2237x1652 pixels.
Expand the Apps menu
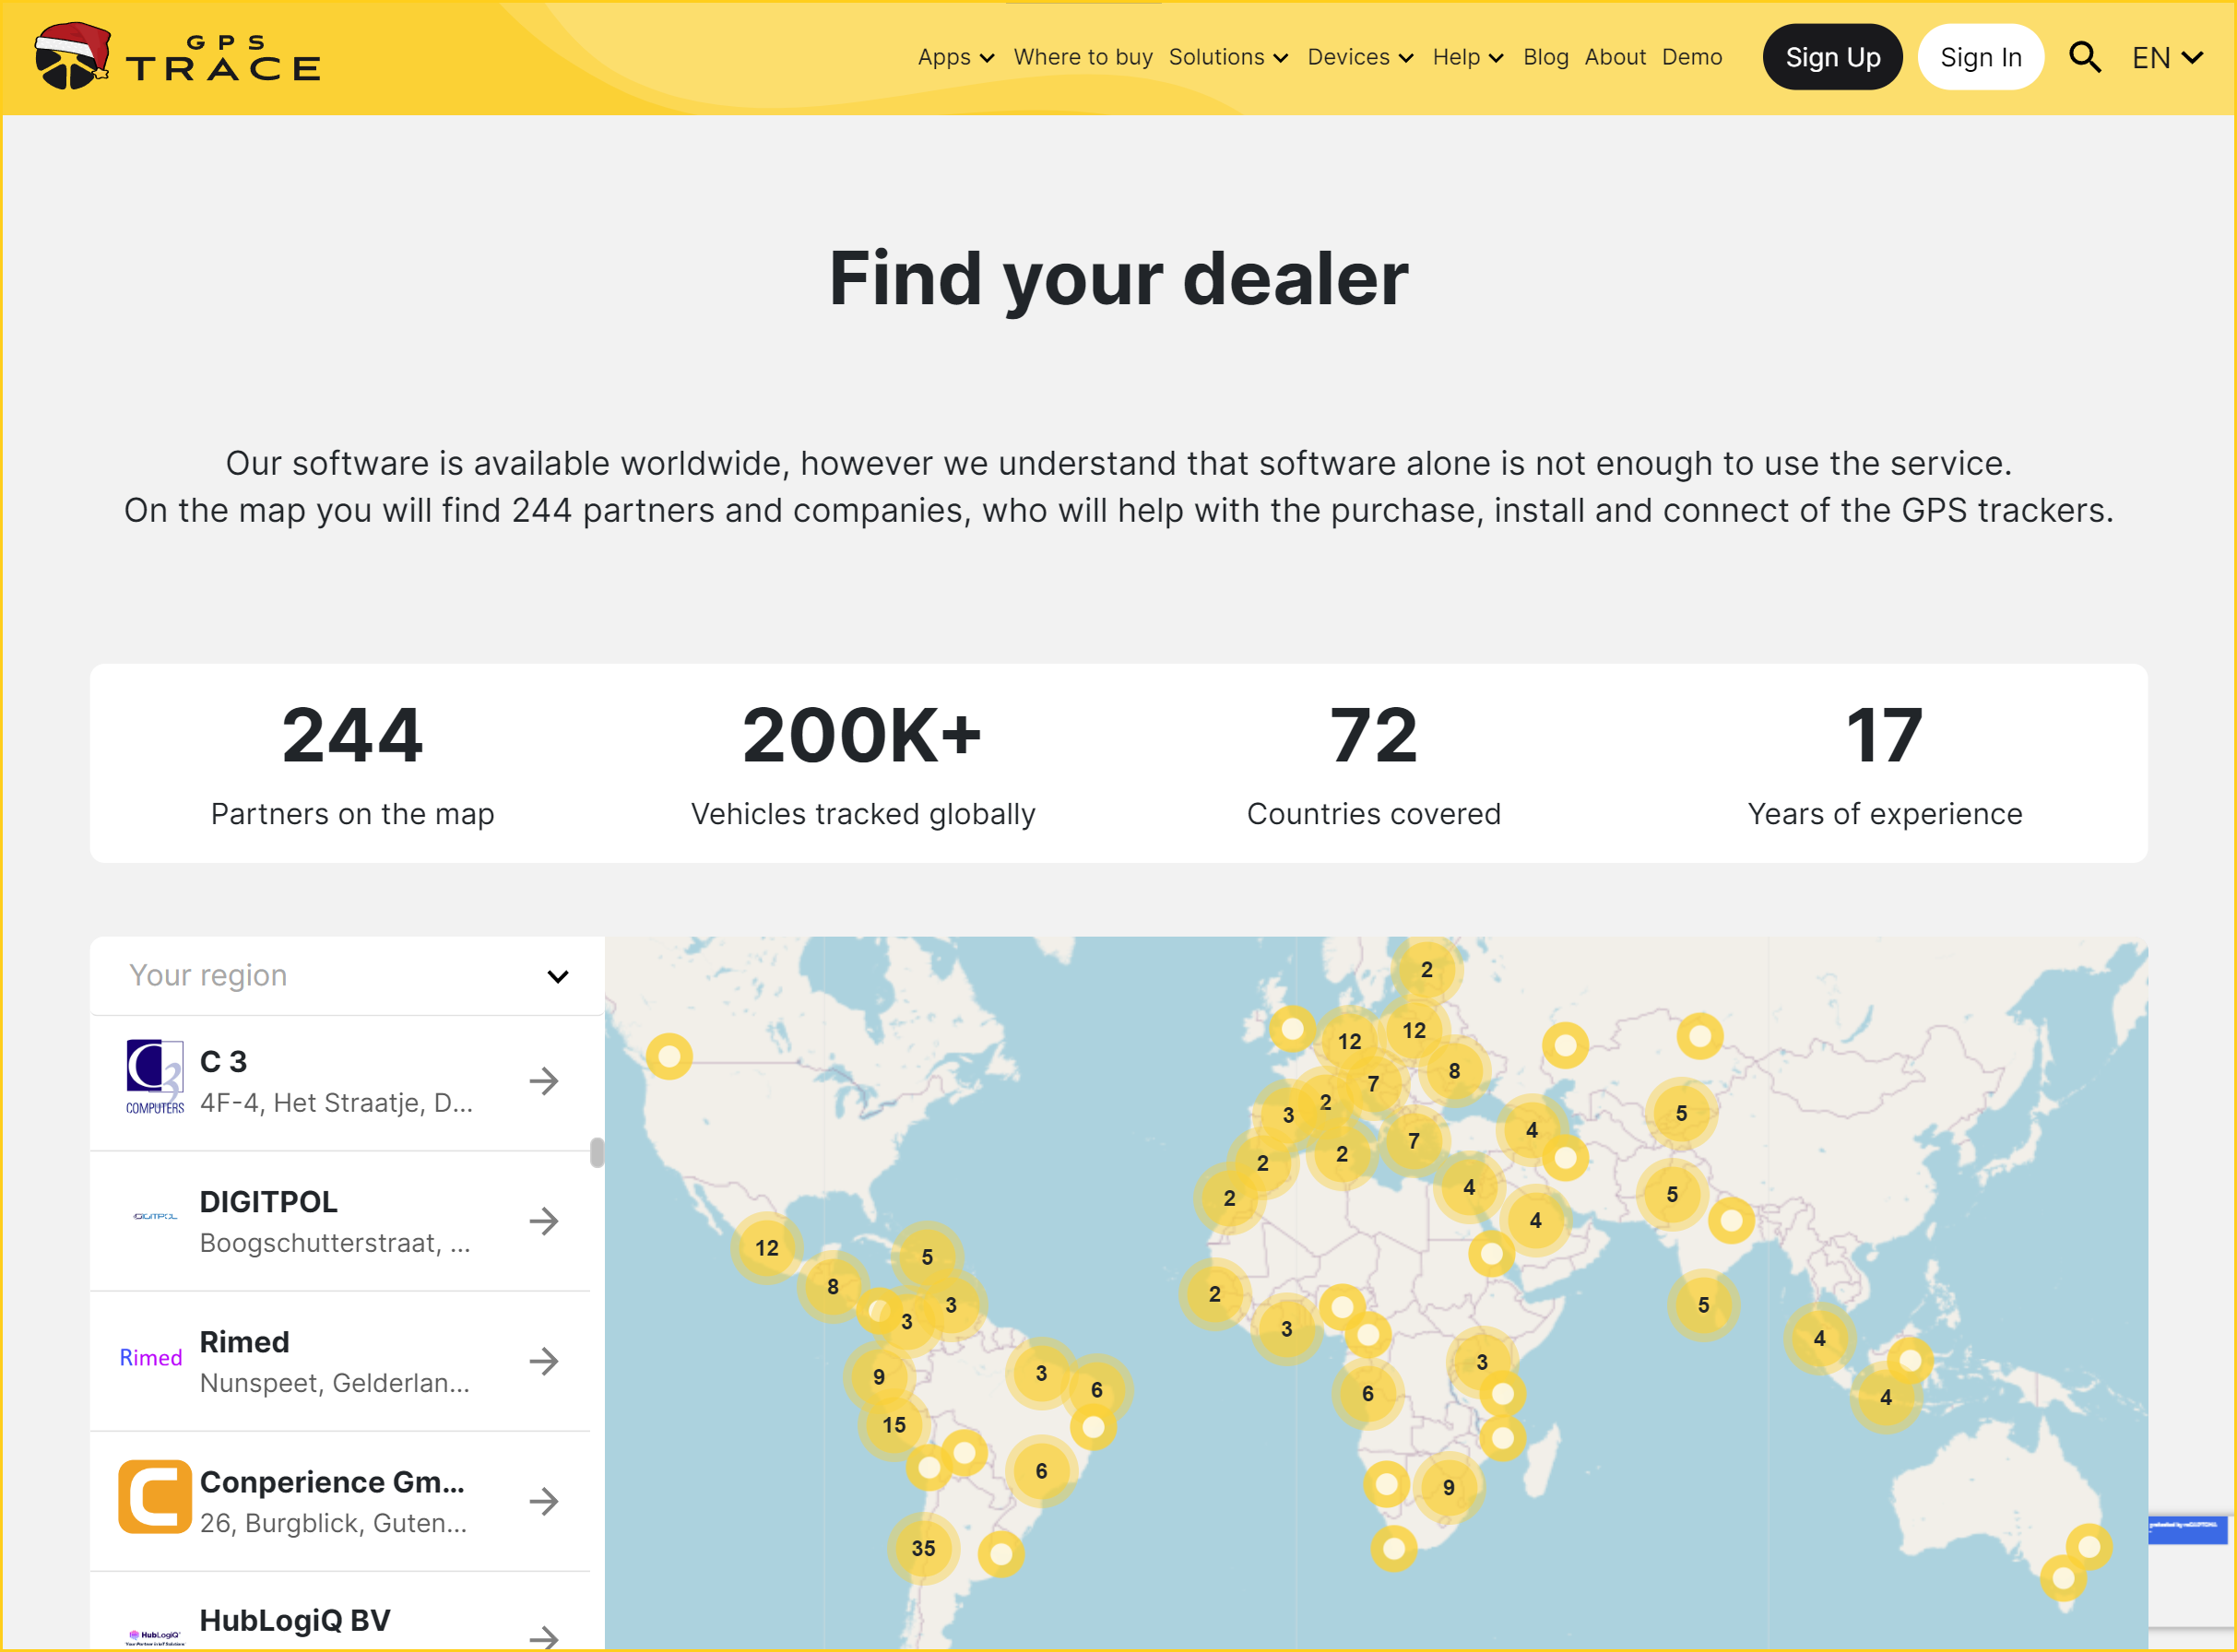point(955,57)
